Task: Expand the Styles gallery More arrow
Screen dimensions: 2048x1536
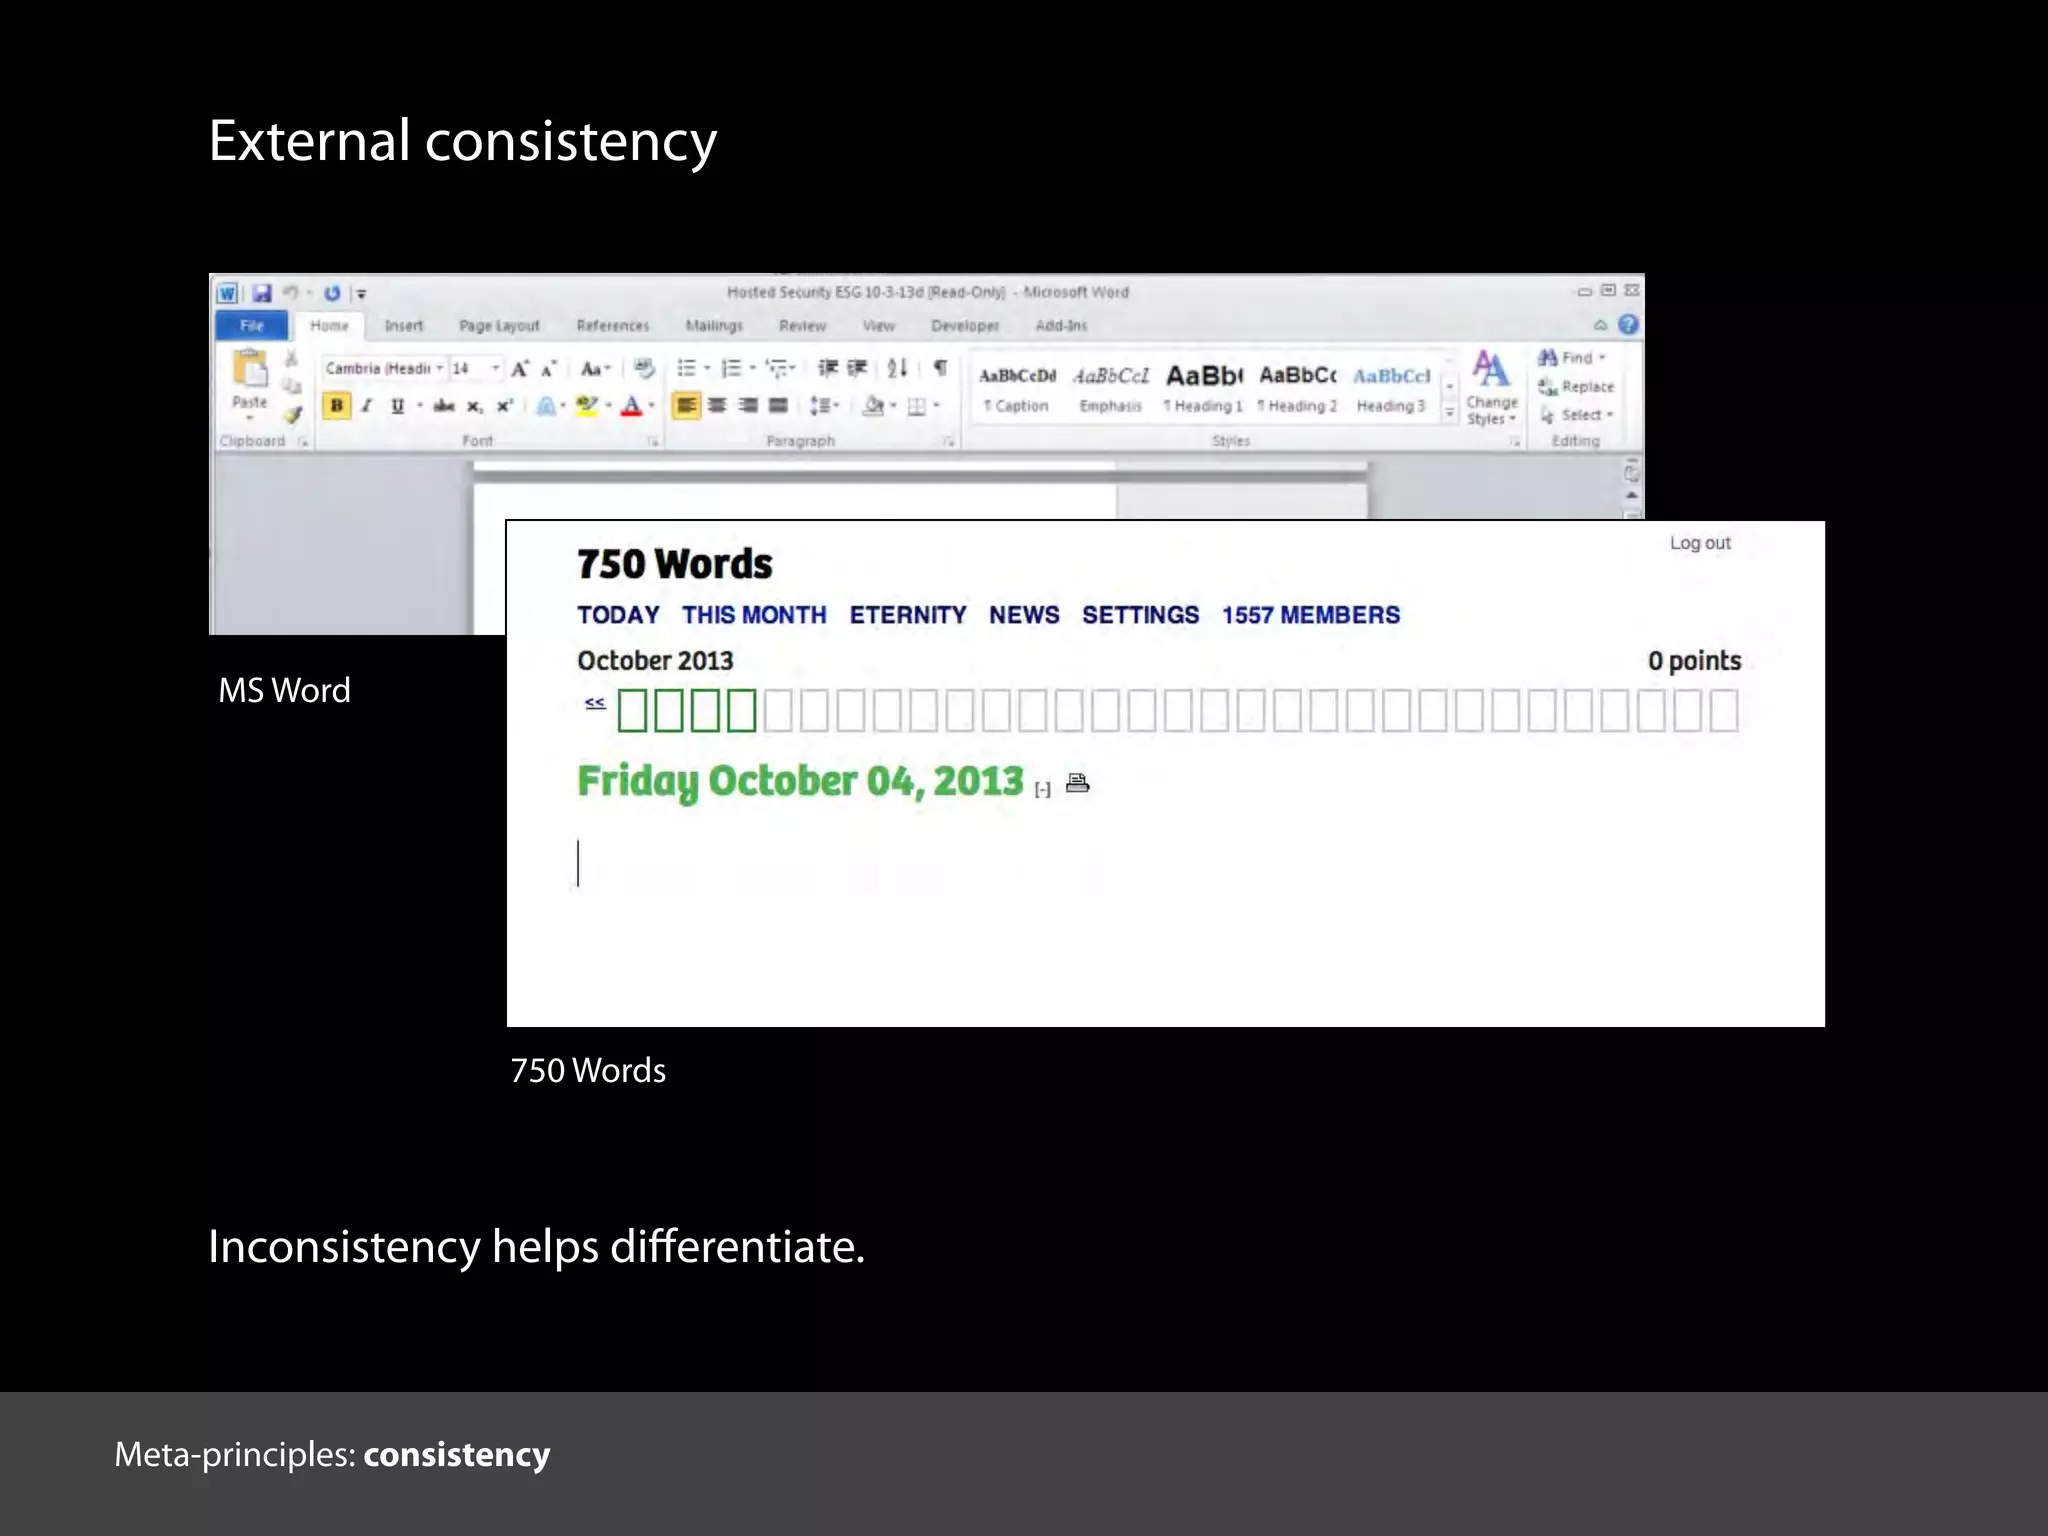Action: pos(1449,413)
